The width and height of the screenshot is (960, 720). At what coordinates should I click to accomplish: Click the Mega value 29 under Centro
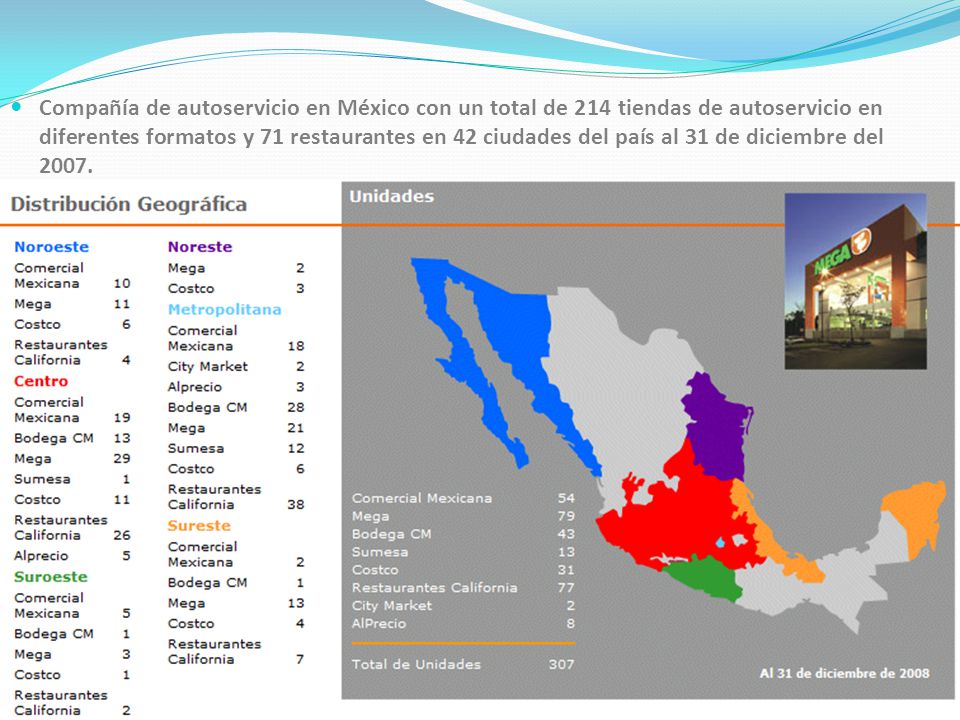pos(122,459)
